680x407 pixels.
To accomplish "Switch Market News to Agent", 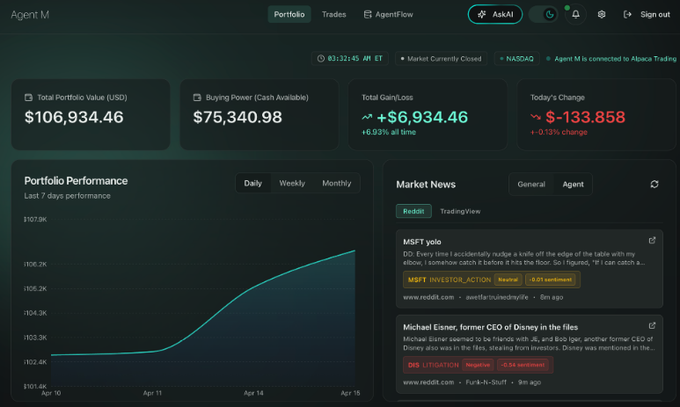I will (x=573, y=184).
